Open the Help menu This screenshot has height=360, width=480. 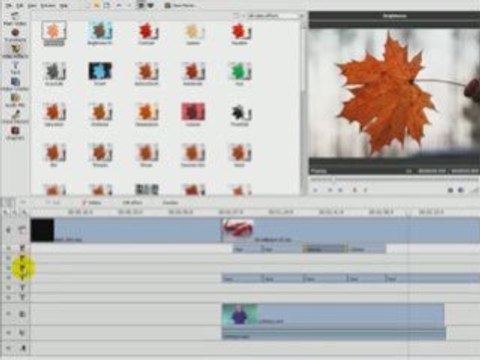click(64, 6)
